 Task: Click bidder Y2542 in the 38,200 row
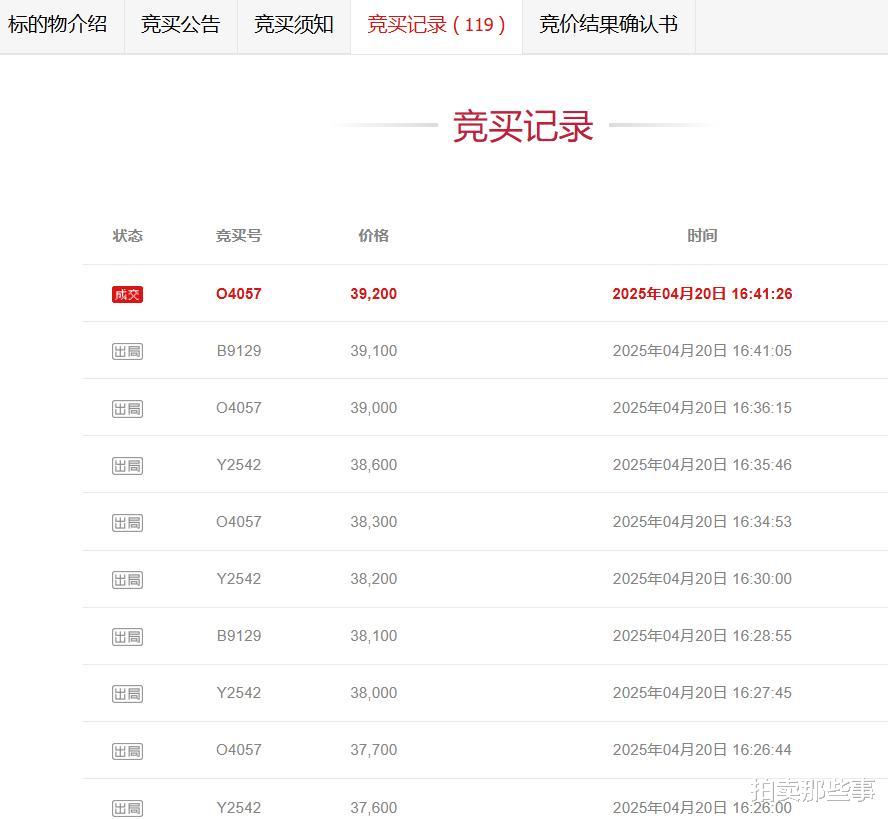coord(238,579)
